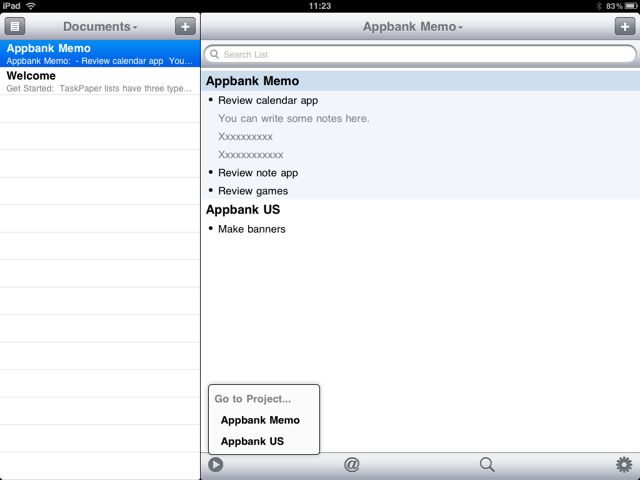Tap the document list icon in Documents header

[x=15, y=27]
